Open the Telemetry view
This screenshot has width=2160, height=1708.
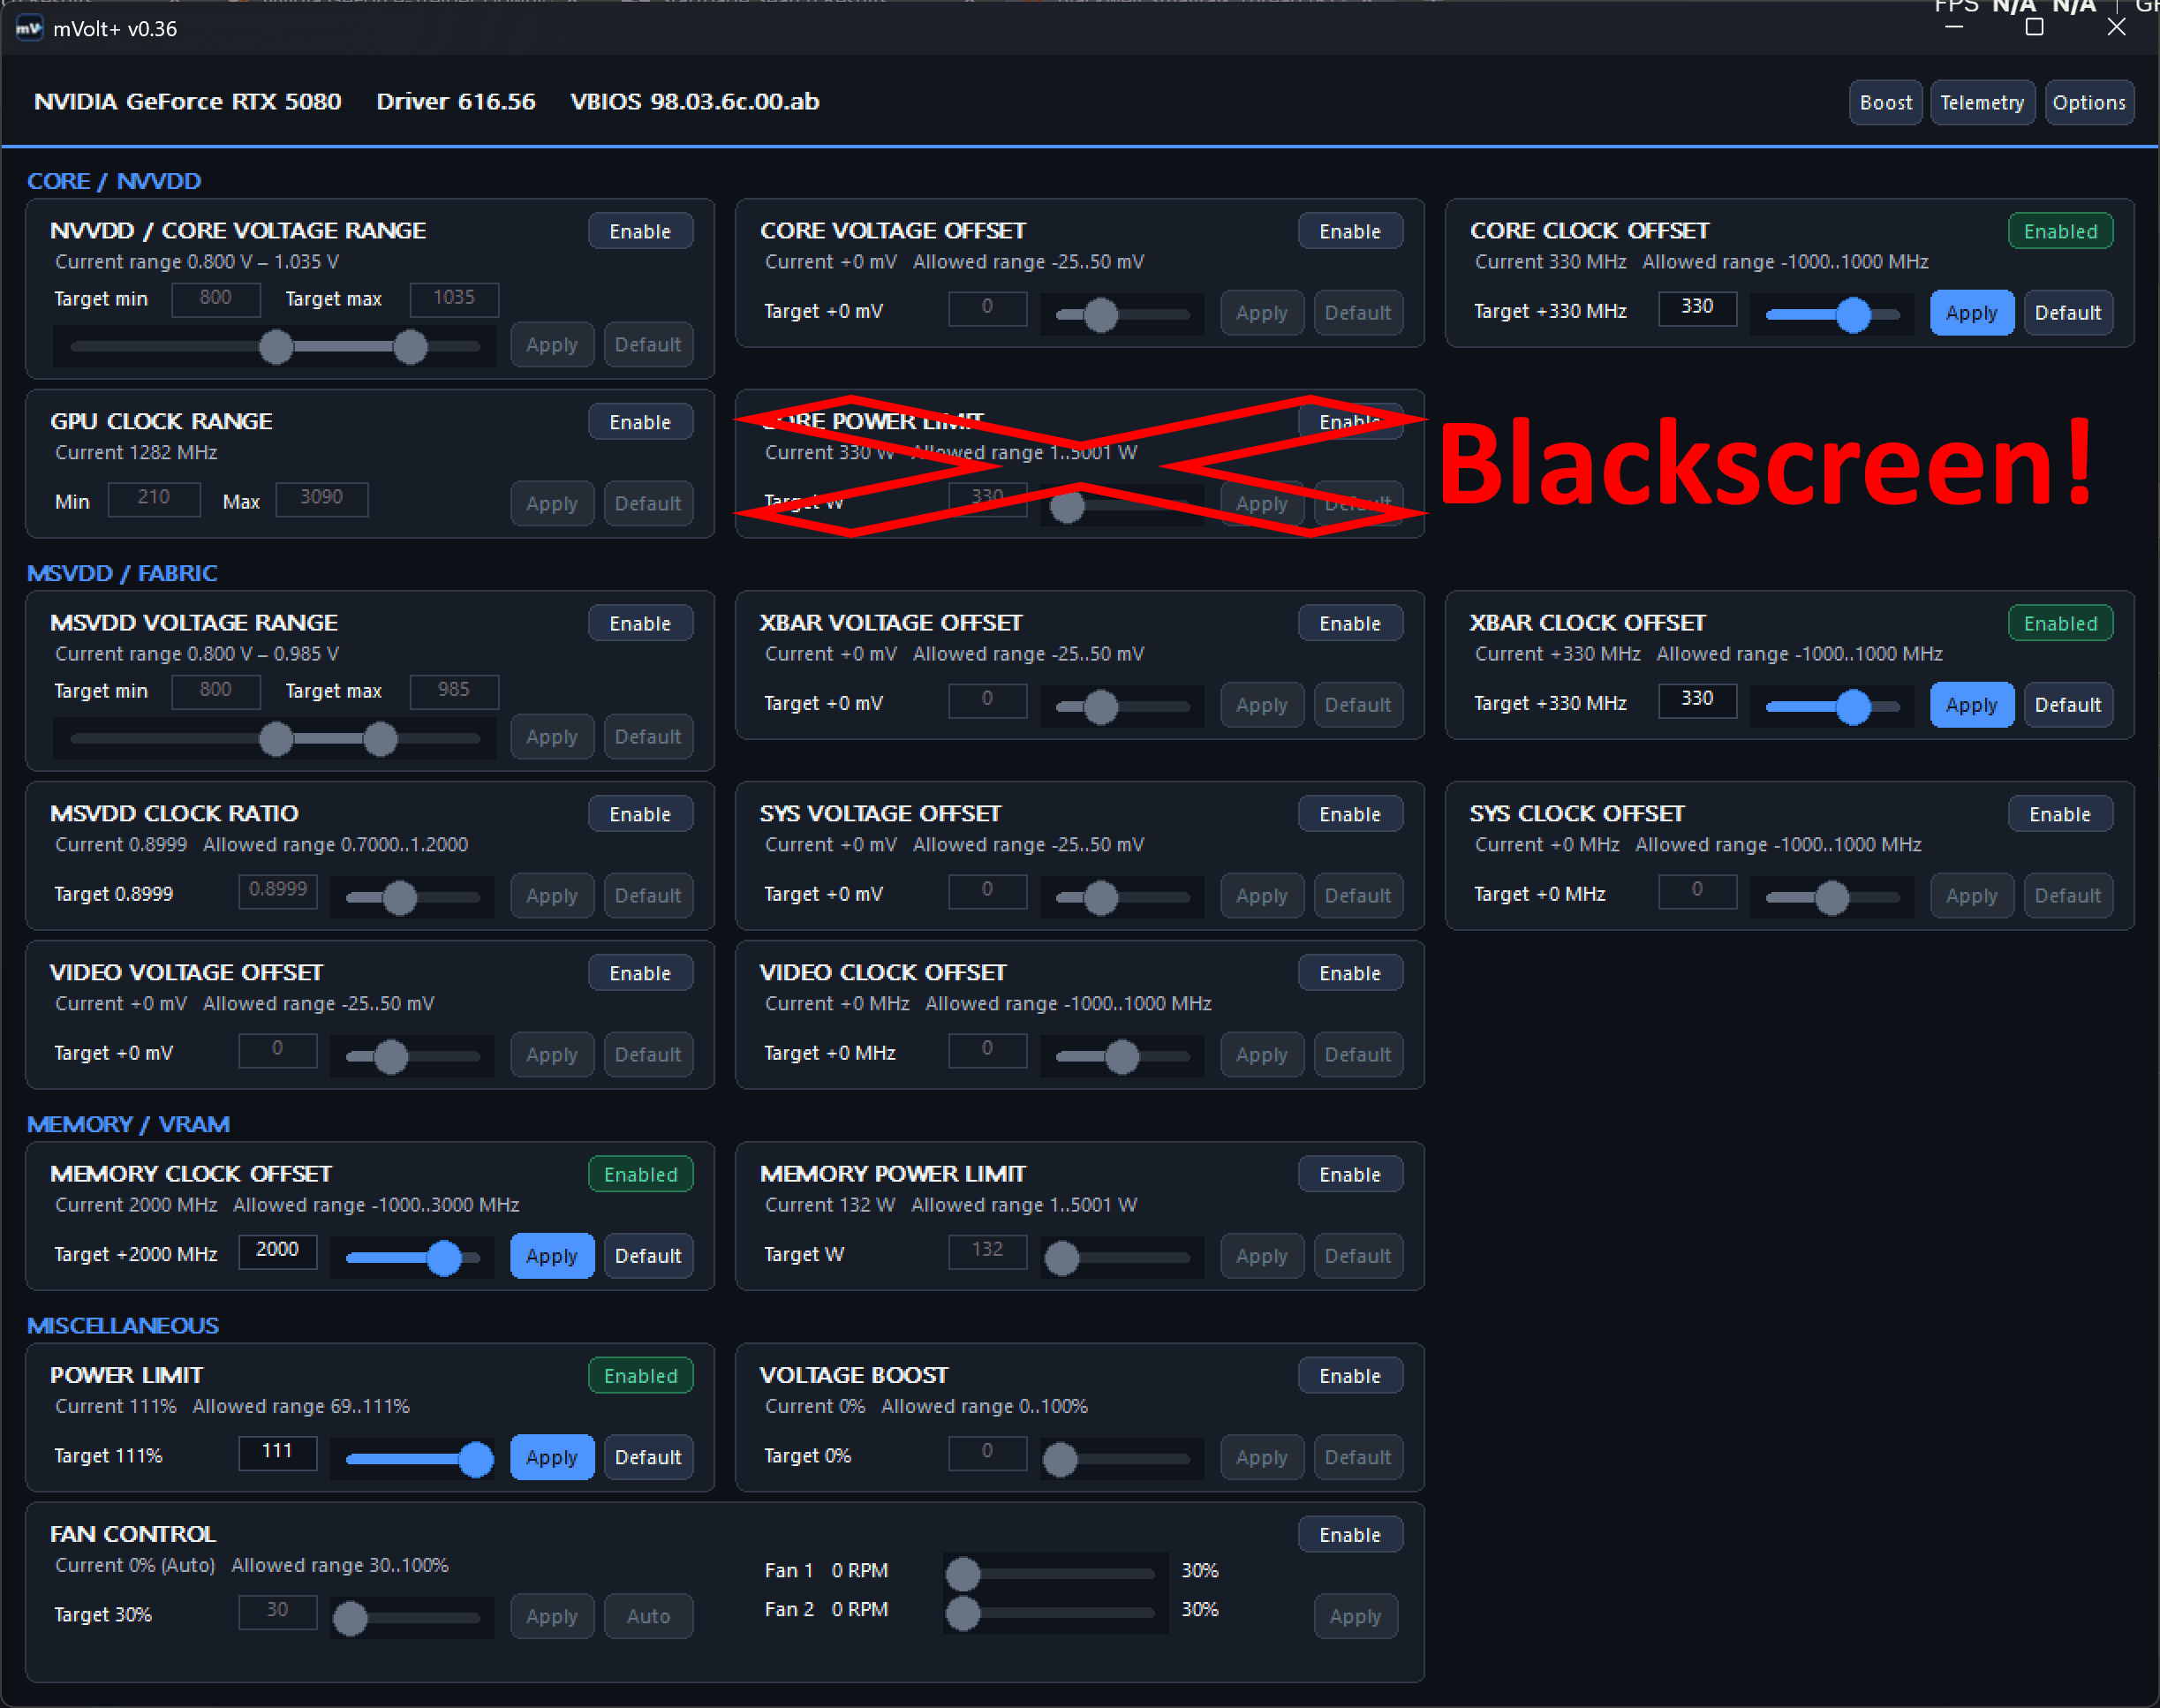pos(1982,103)
